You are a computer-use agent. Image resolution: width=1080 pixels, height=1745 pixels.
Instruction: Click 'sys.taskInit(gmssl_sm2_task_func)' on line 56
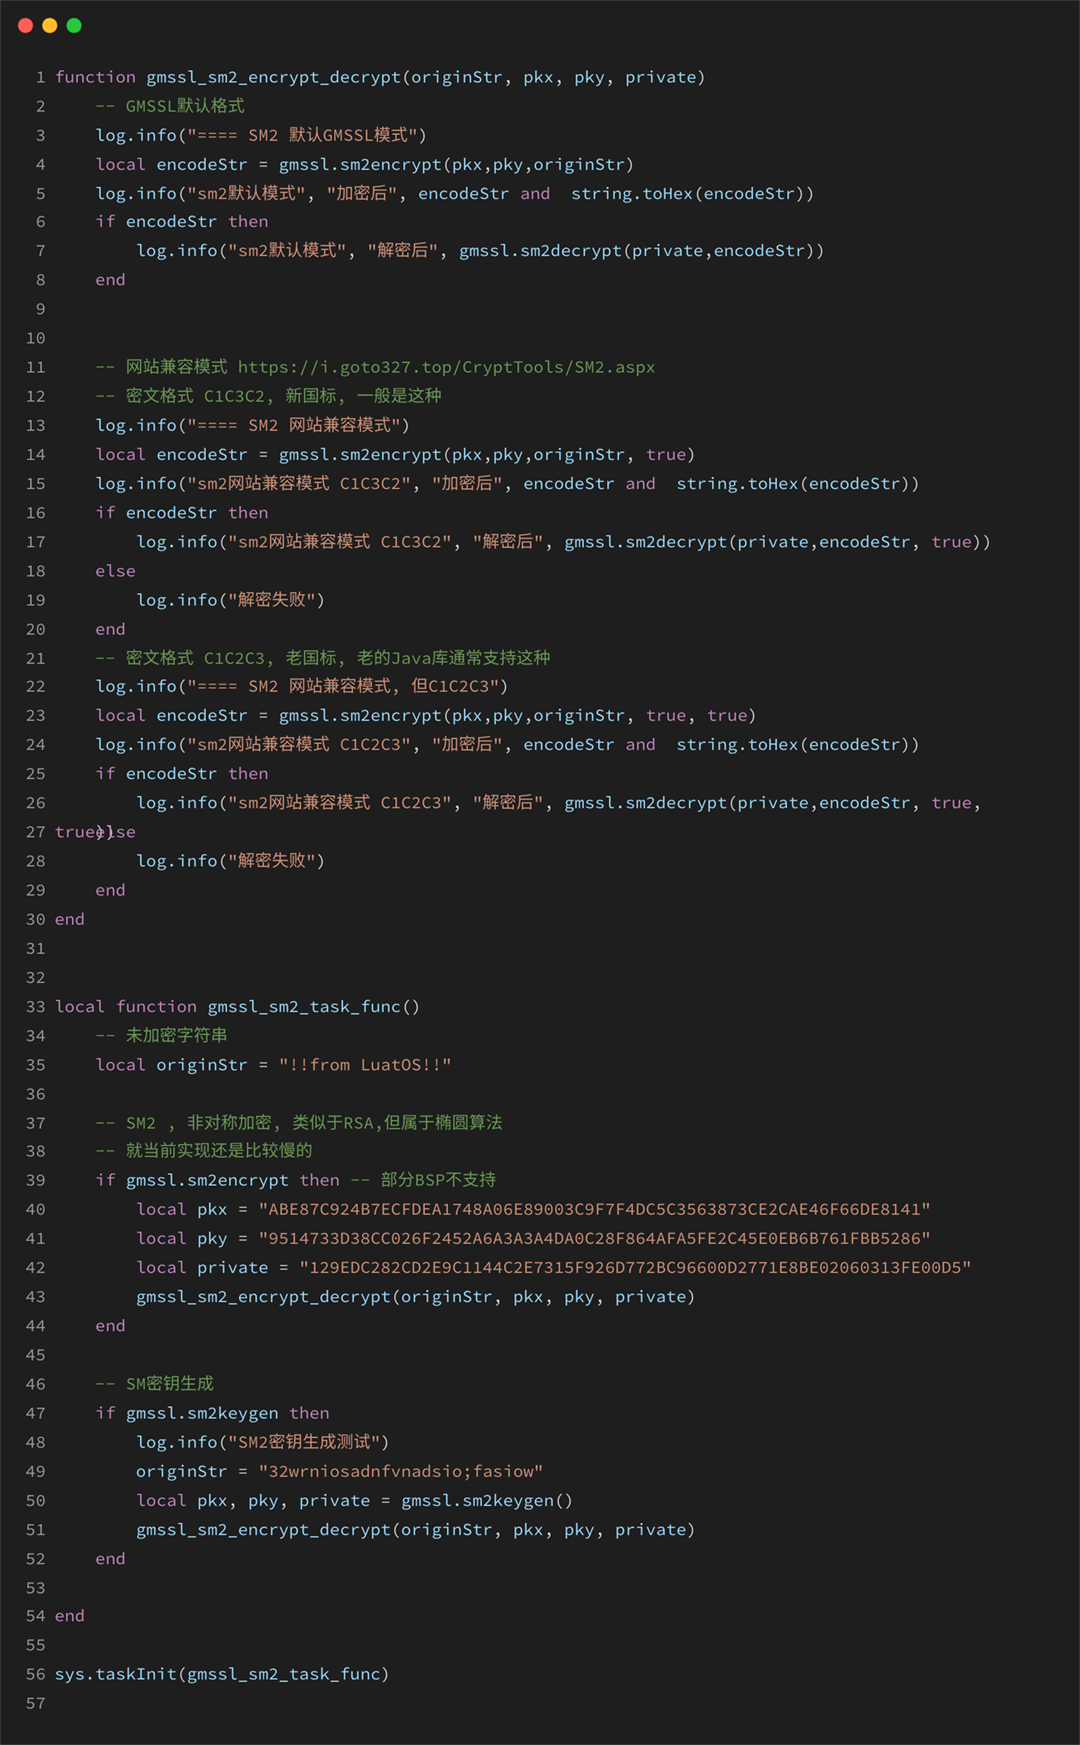tap(222, 1674)
